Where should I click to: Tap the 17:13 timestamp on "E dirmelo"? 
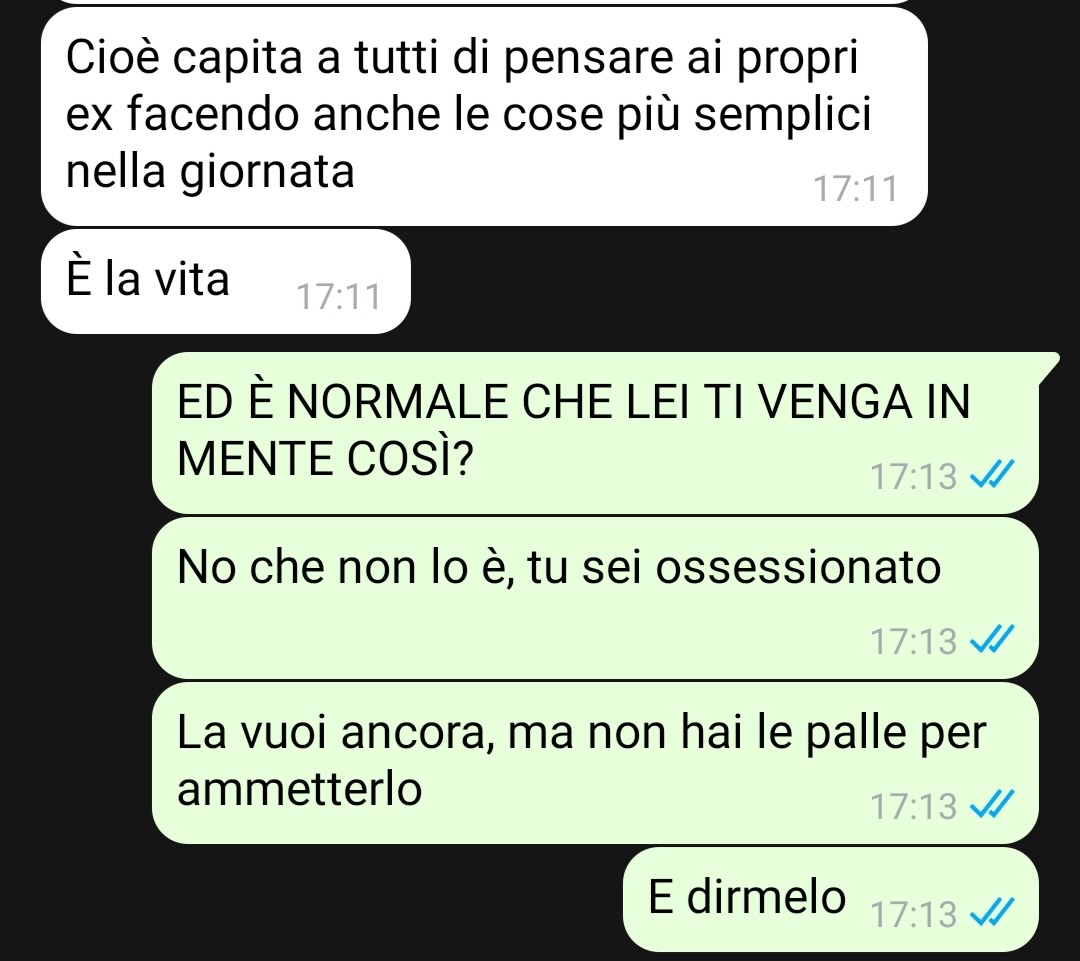[914, 914]
